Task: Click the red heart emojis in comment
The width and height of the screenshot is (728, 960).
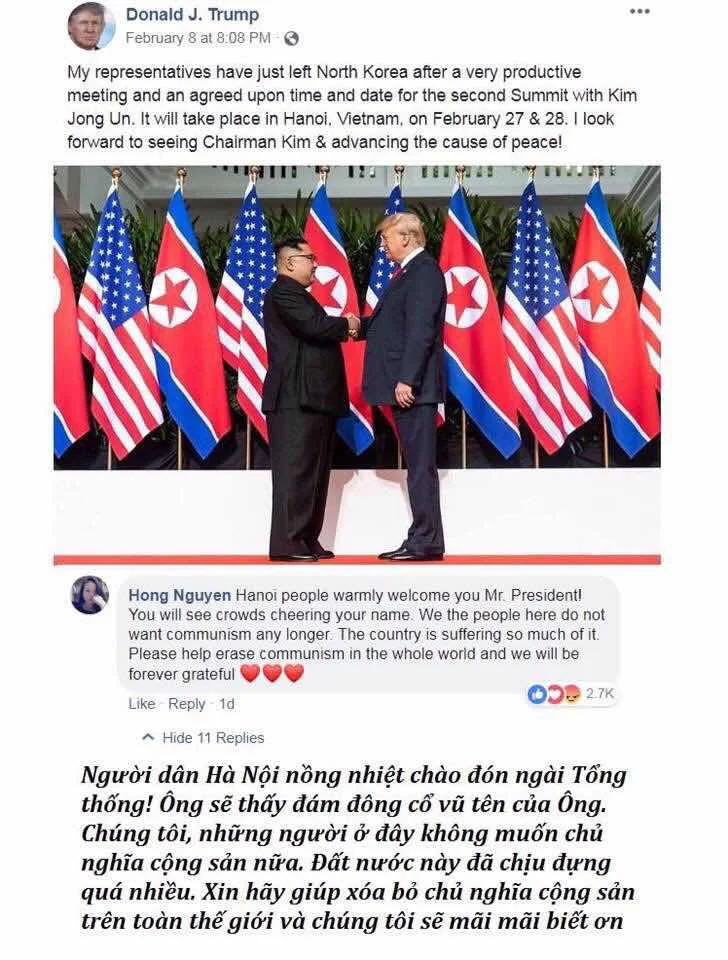Action: [x=272, y=673]
